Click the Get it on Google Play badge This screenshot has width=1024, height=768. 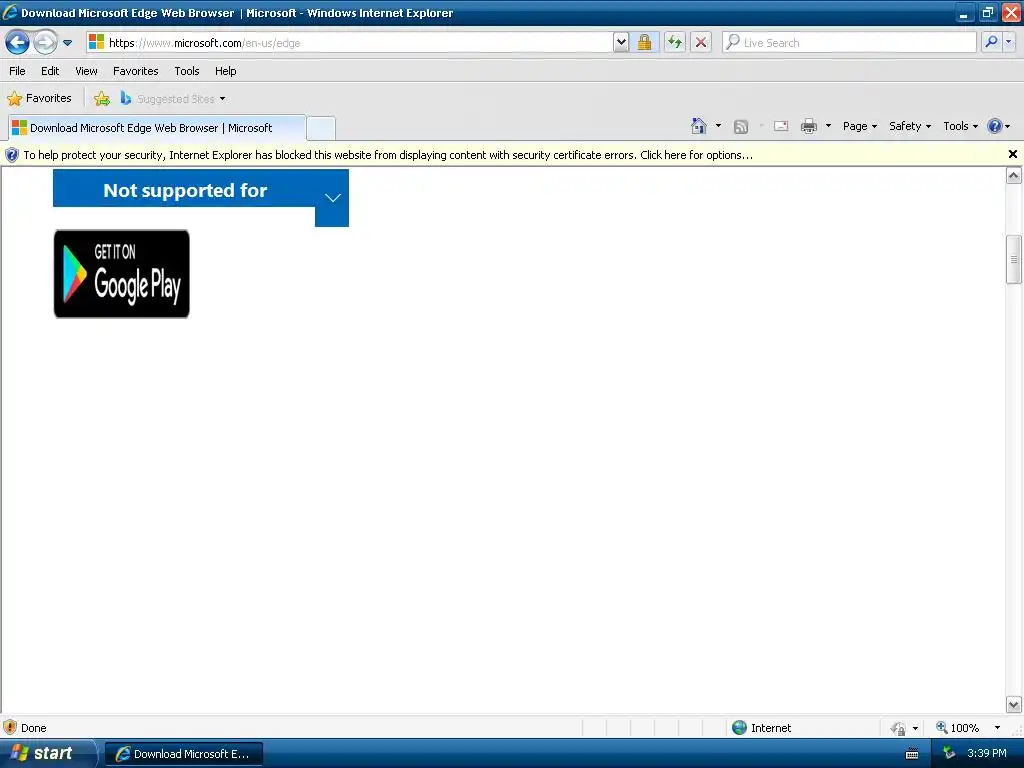pos(121,274)
